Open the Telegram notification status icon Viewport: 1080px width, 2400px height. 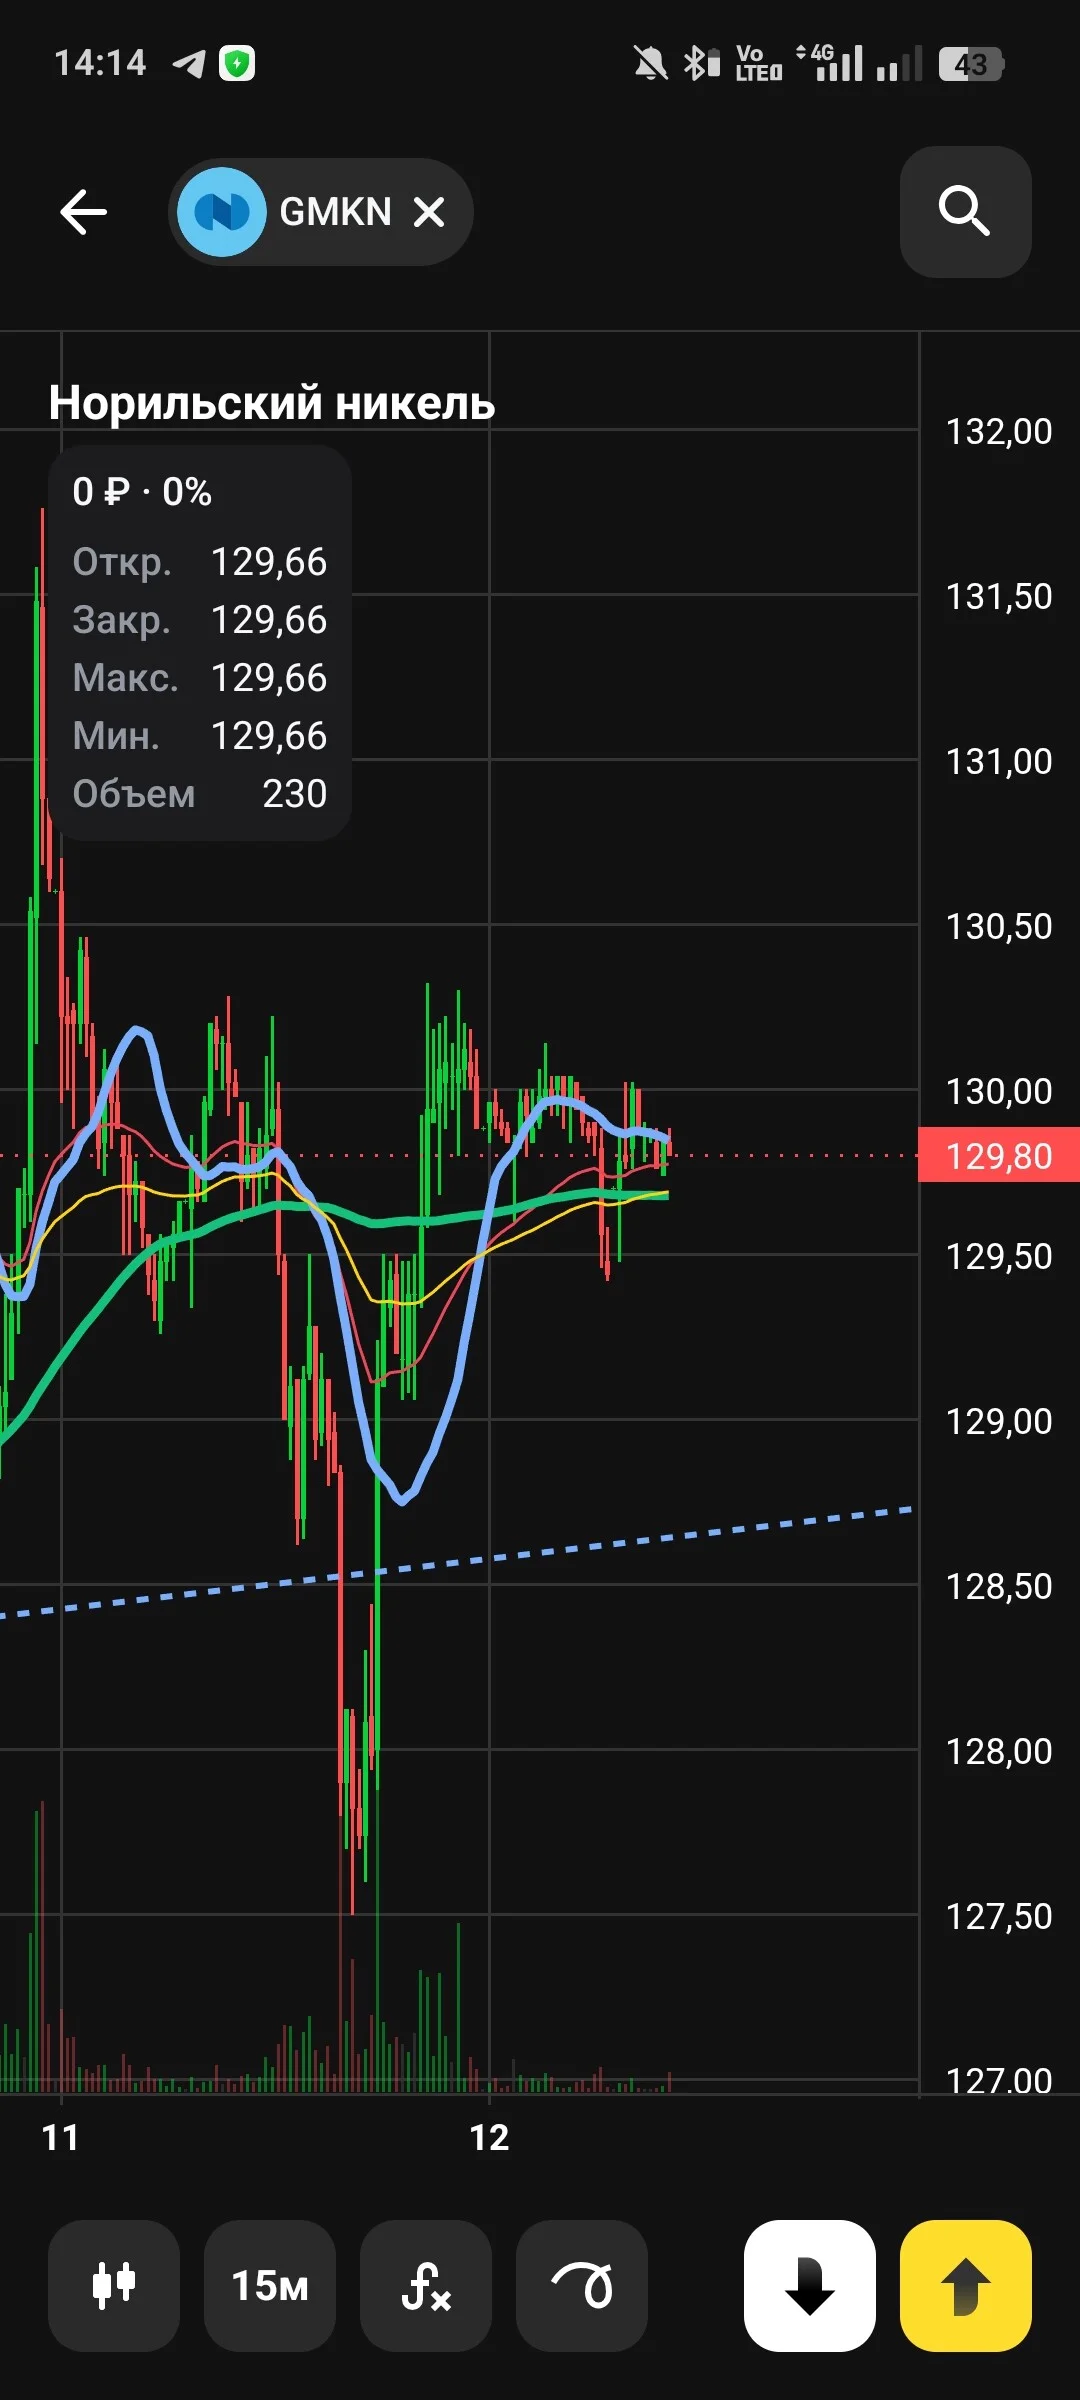(189, 63)
